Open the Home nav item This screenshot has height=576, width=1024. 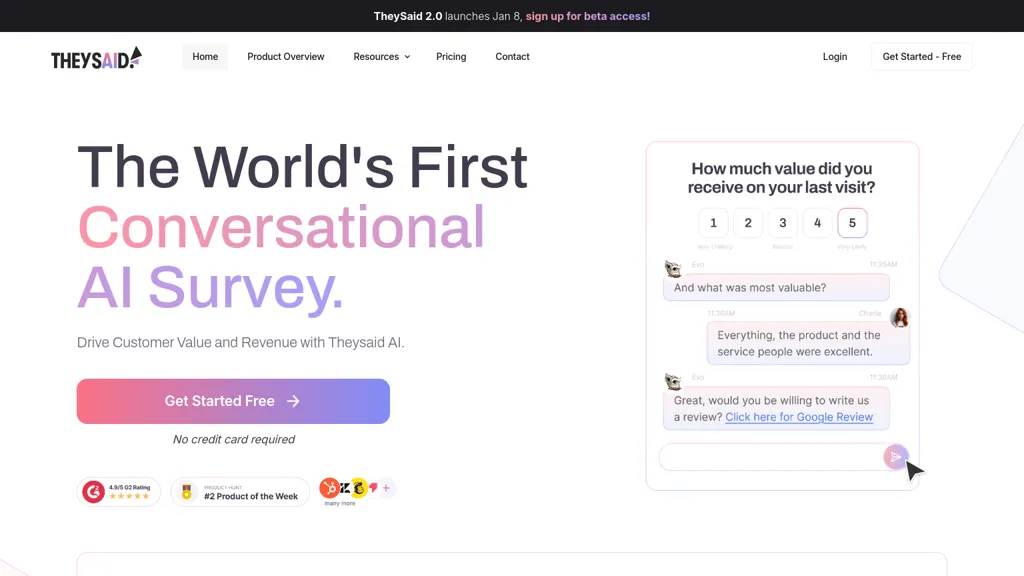click(x=205, y=57)
